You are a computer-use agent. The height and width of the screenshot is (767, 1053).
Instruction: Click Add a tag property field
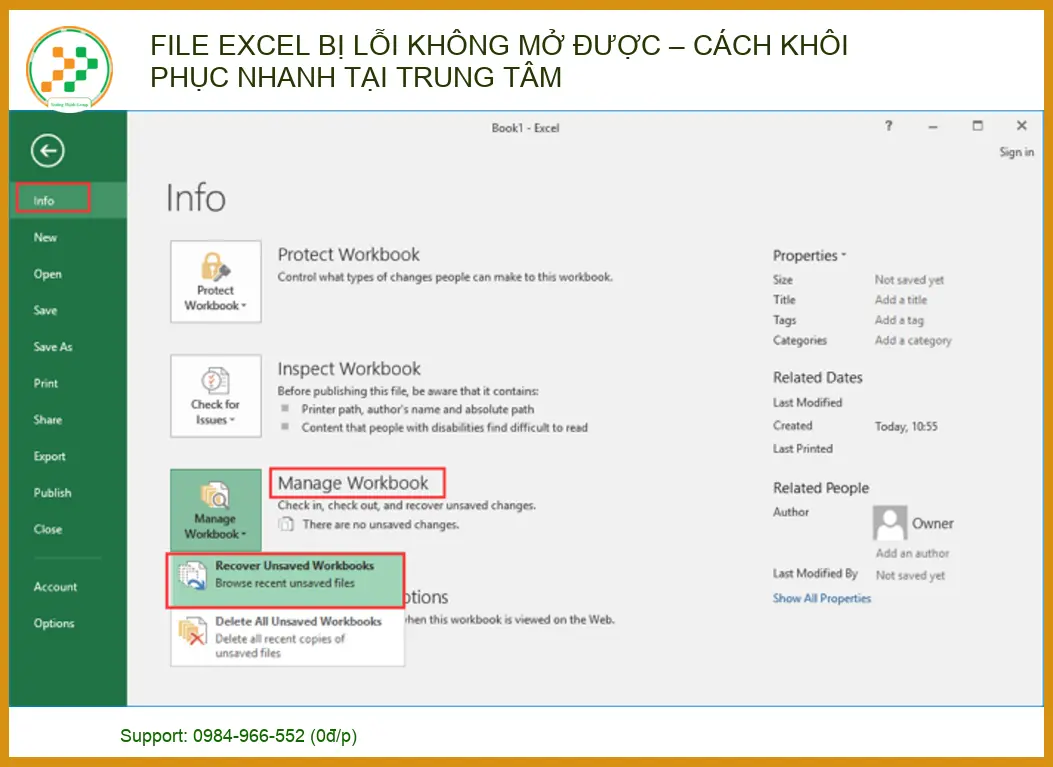coord(899,320)
